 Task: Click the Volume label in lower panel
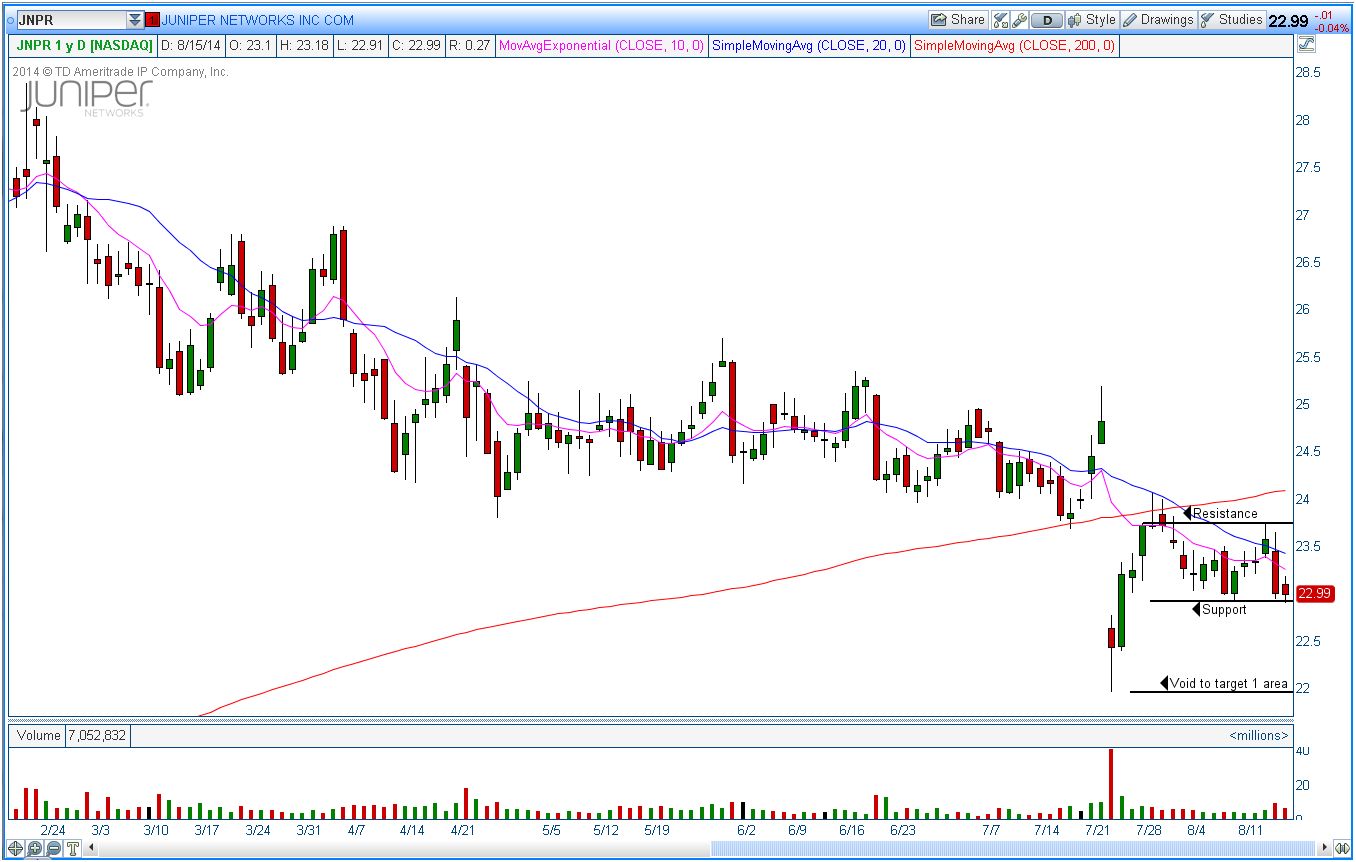tap(38, 736)
